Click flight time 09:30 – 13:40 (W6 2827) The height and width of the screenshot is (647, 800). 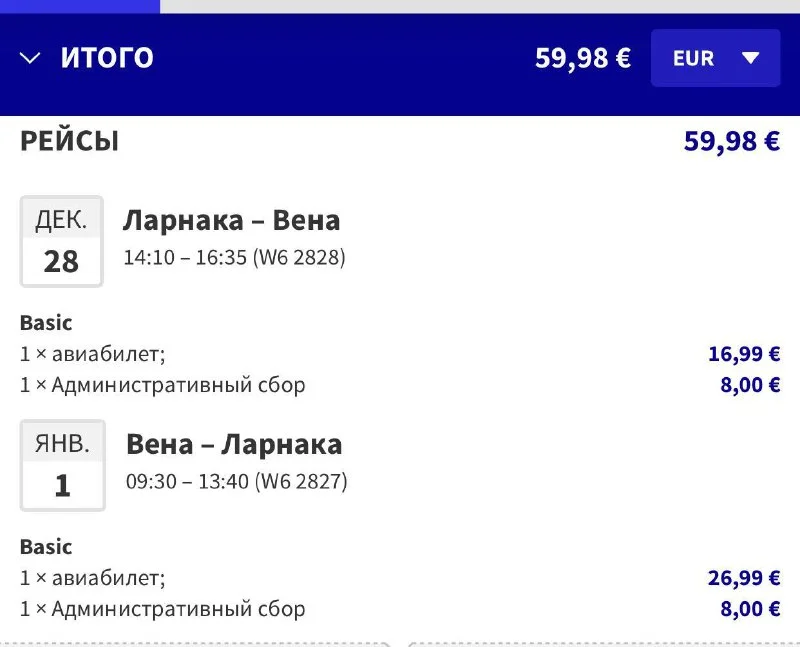pos(236,481)
